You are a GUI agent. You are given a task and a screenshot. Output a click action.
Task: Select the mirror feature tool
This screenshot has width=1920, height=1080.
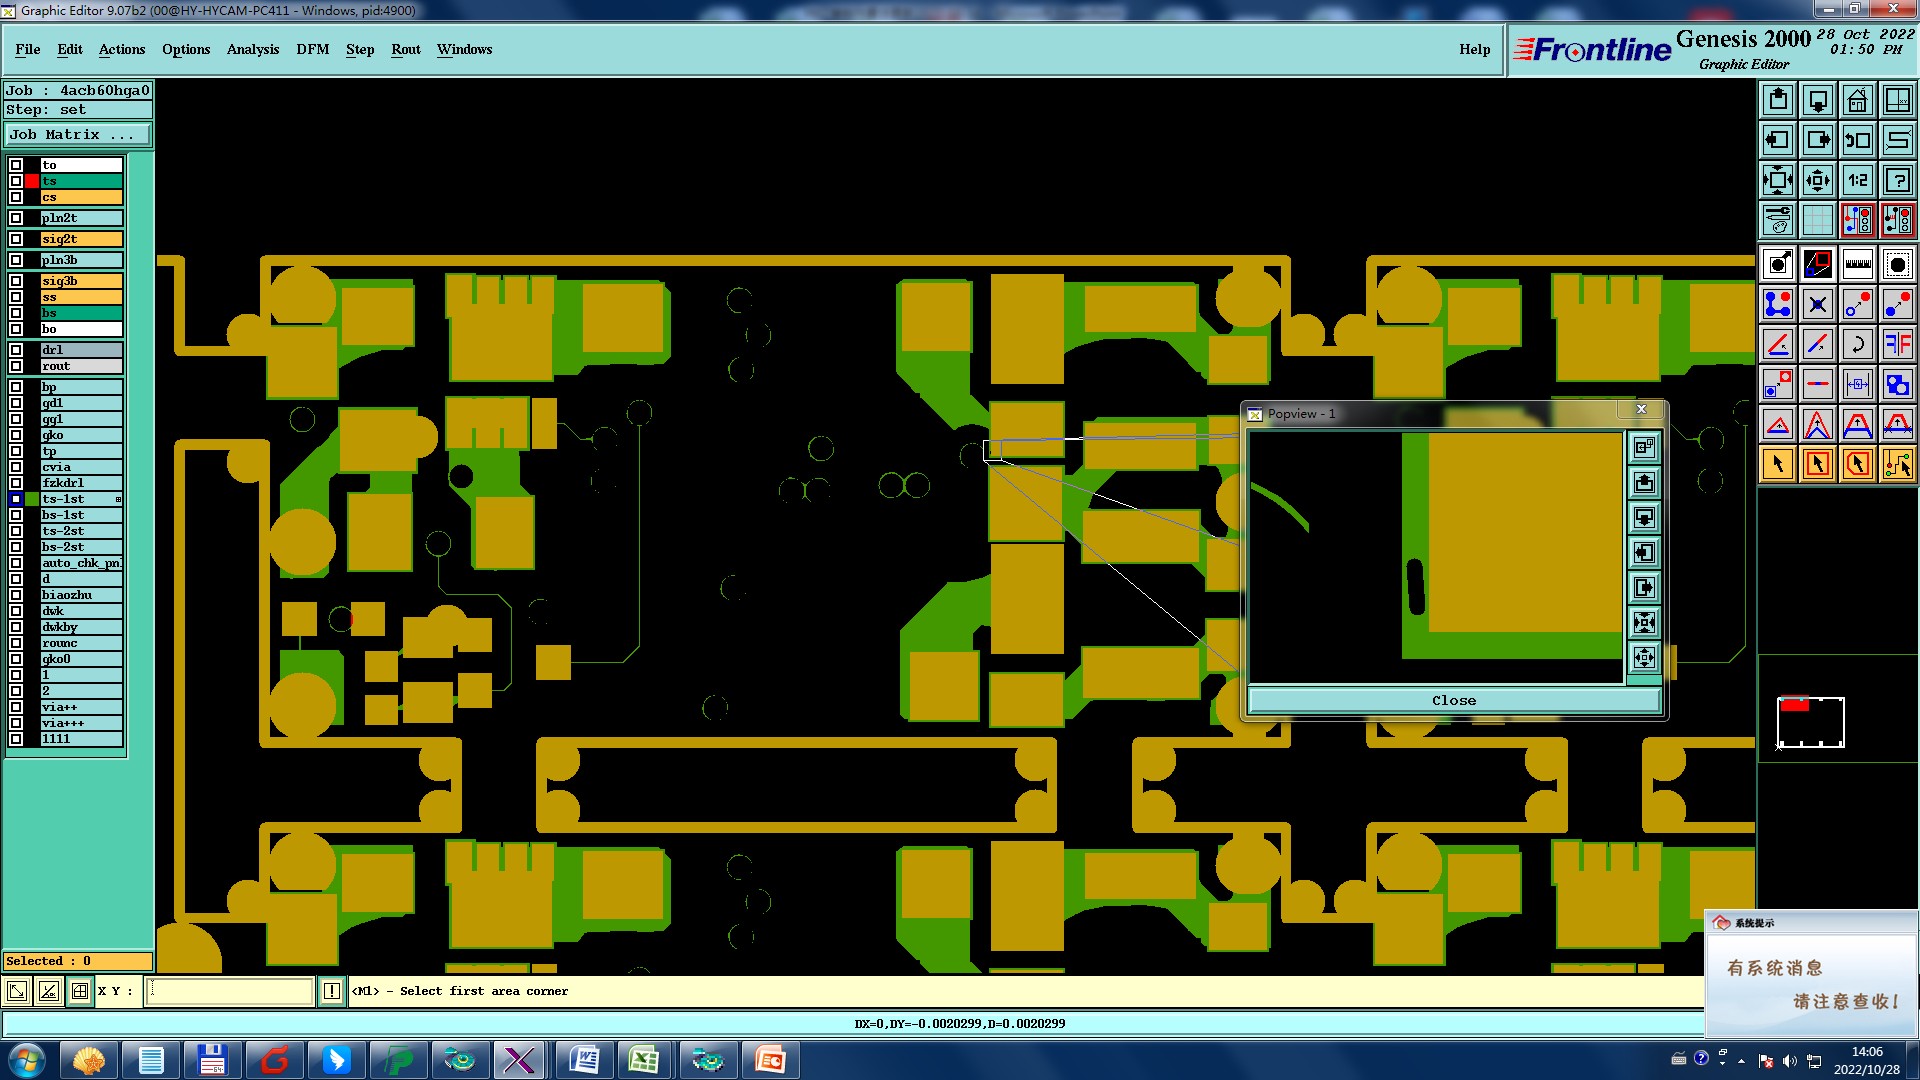click(x=1897, y=344)
